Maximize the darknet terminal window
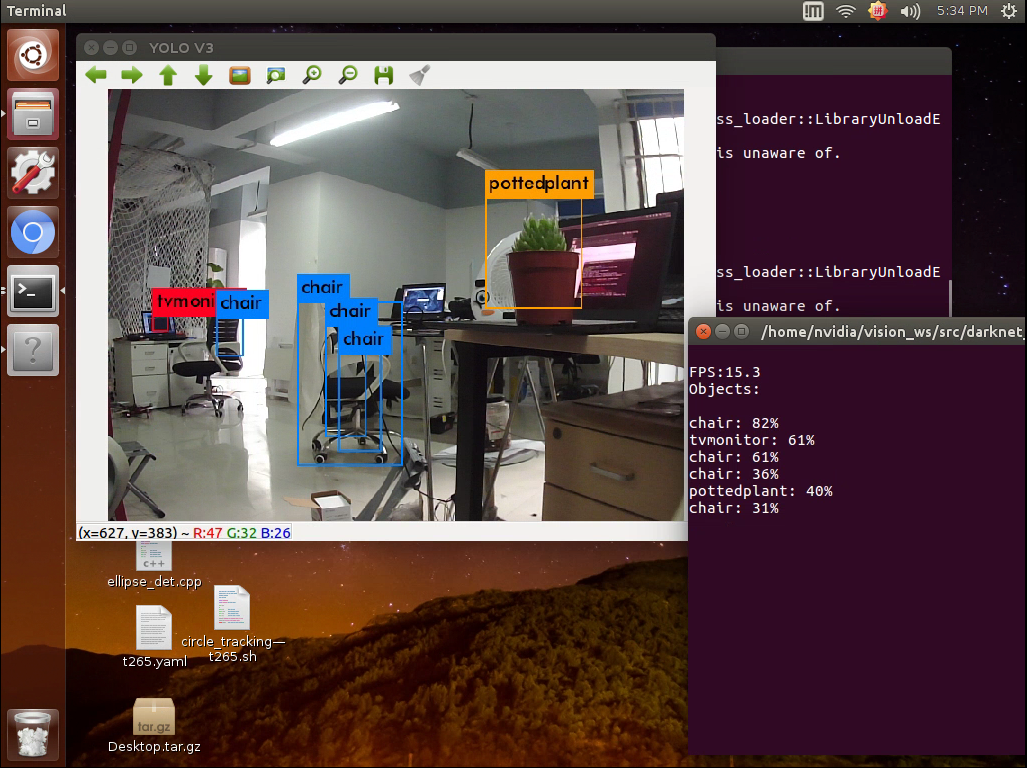Viewport: 1027px width, 768px height. coord(741,331)
